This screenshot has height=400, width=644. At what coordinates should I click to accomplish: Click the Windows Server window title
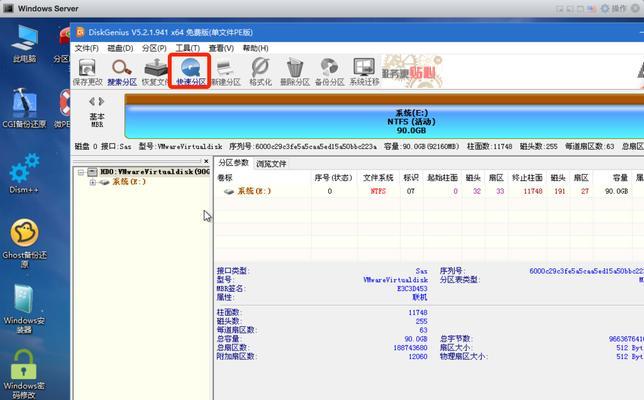tap(48, 8)
